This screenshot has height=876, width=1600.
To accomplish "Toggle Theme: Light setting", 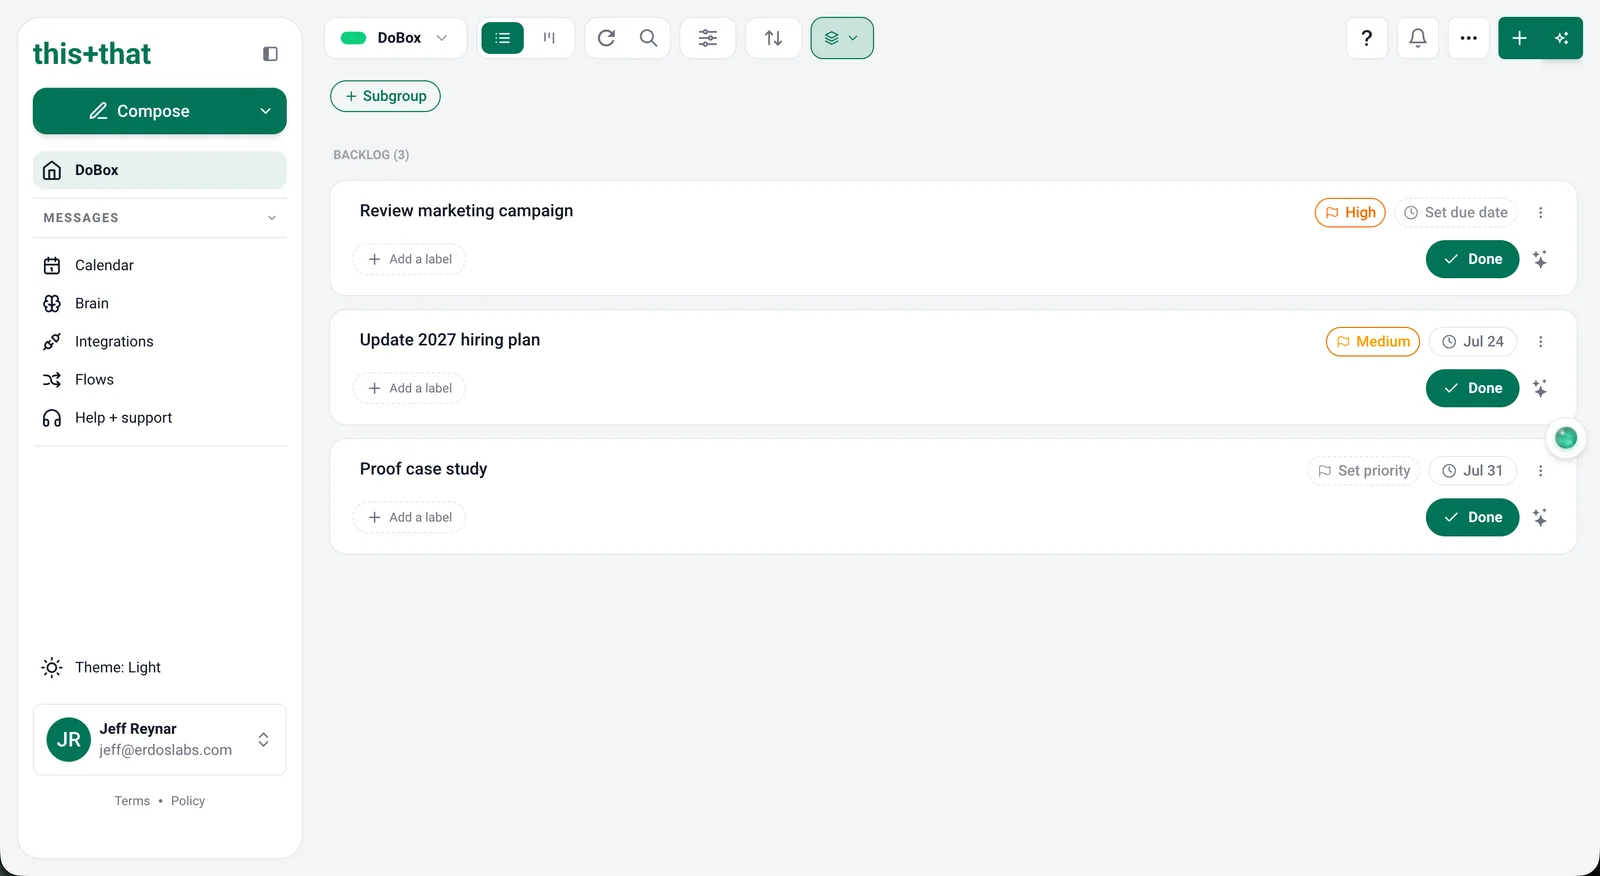I will 101,667.
